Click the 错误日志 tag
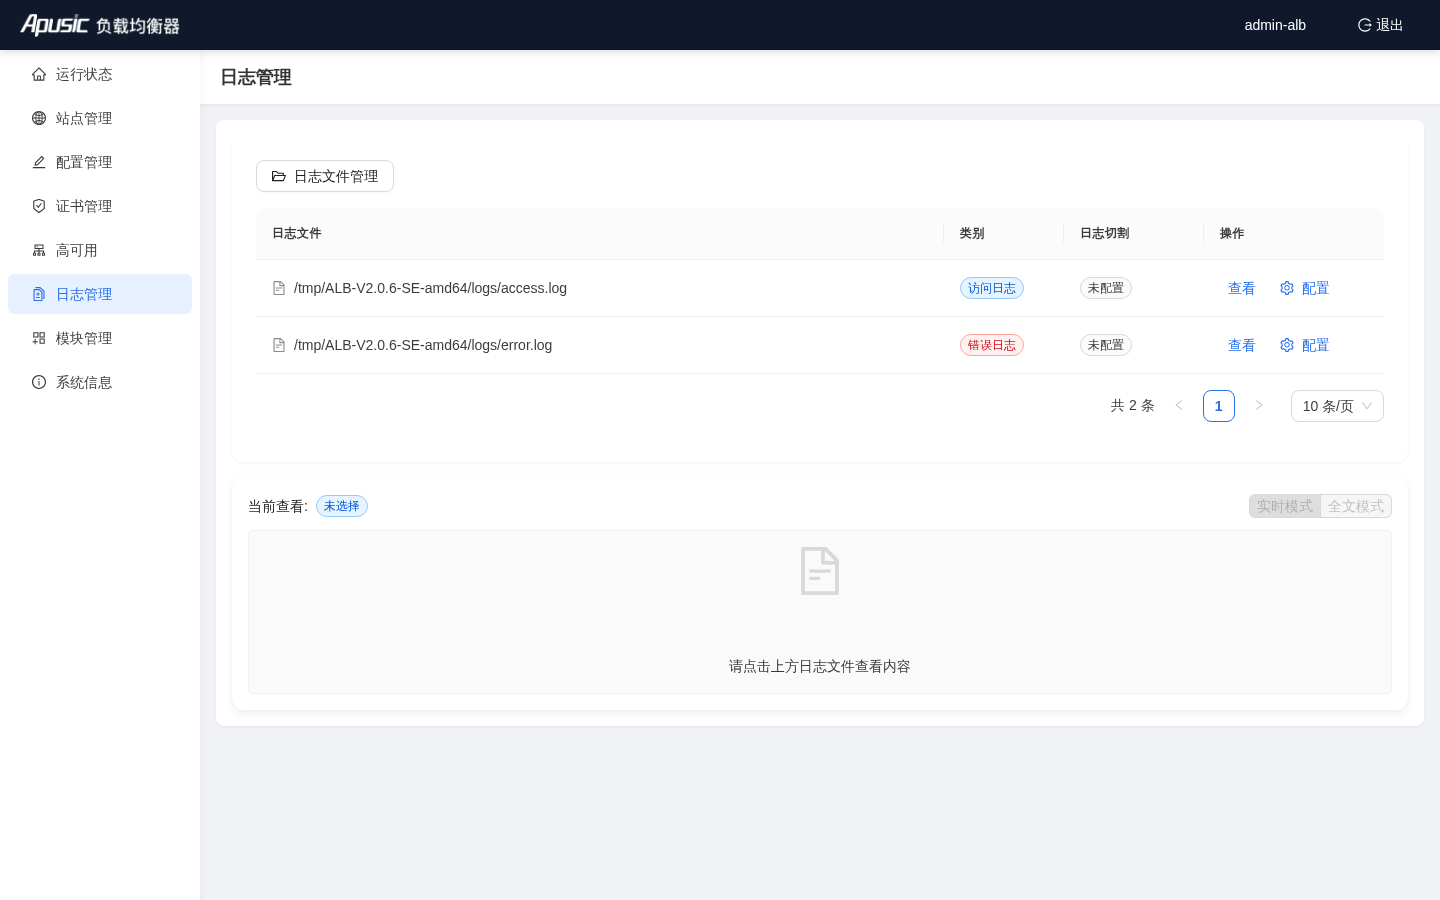1440x900 pixels. tap(992, 345)
